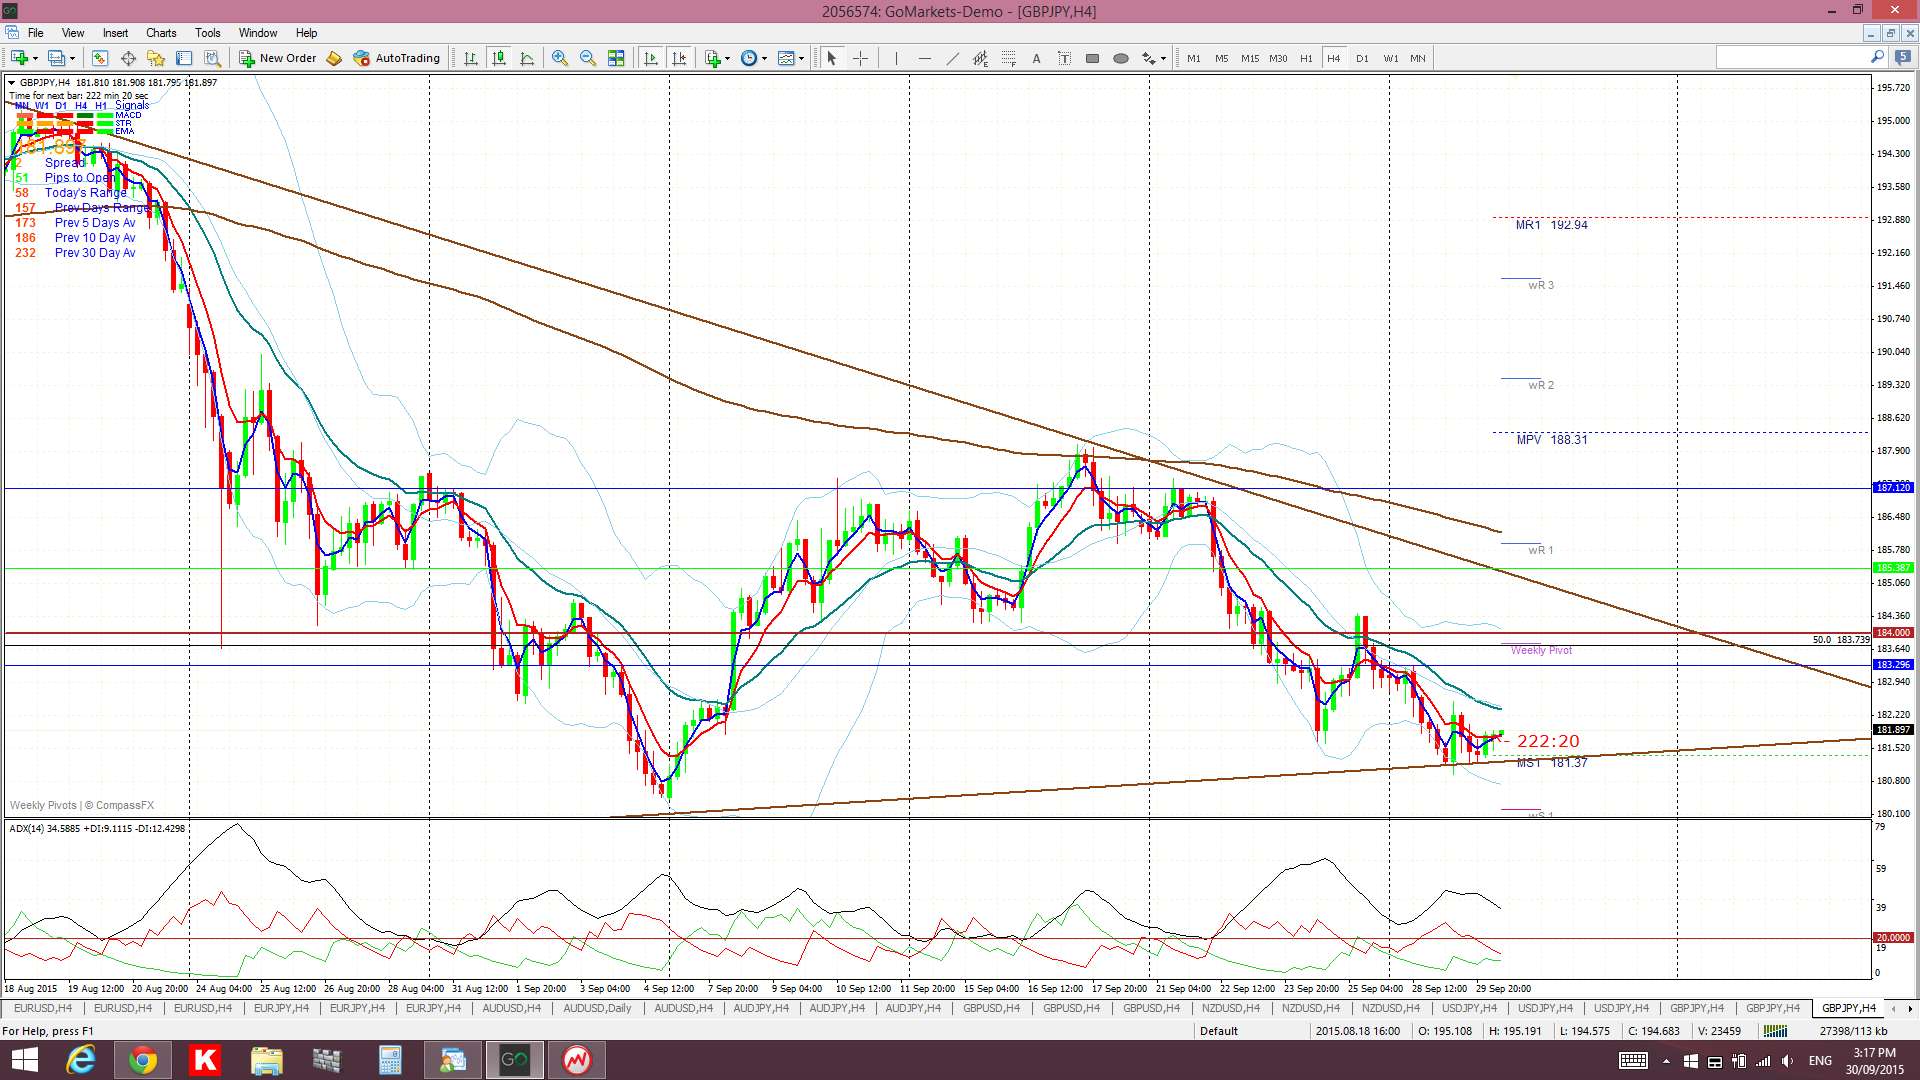The height and width of the screenshot is (1080, 1920).
Task: Switch to the M1 timeframe
Action: (x=1194, y=58)
